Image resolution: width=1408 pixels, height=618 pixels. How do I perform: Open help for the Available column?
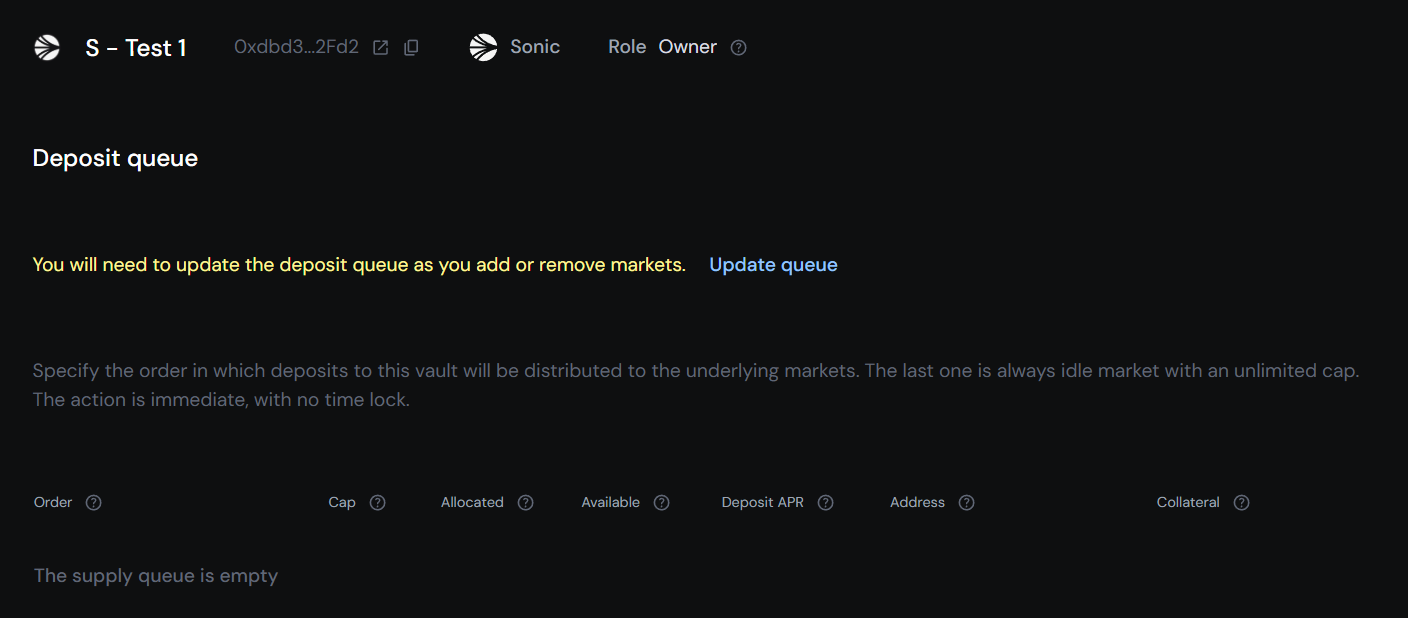tap(661, 502)
